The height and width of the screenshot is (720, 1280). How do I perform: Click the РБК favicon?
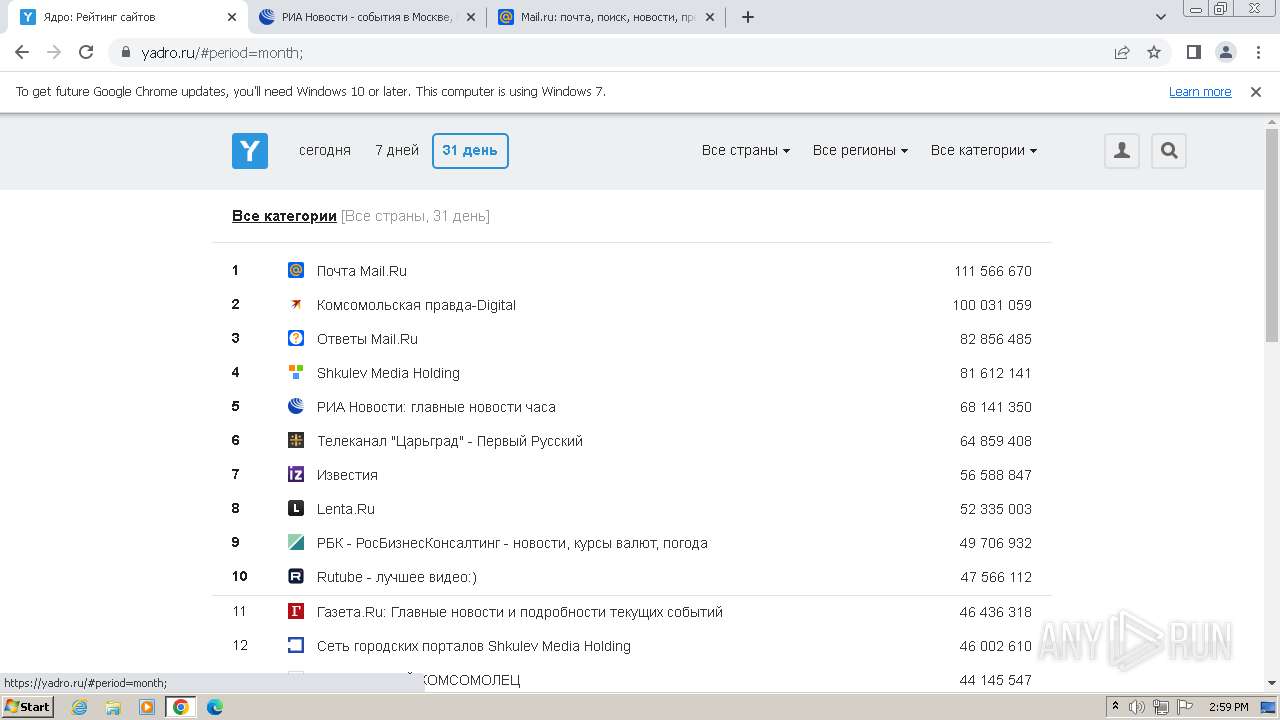[x=296, y=542]
